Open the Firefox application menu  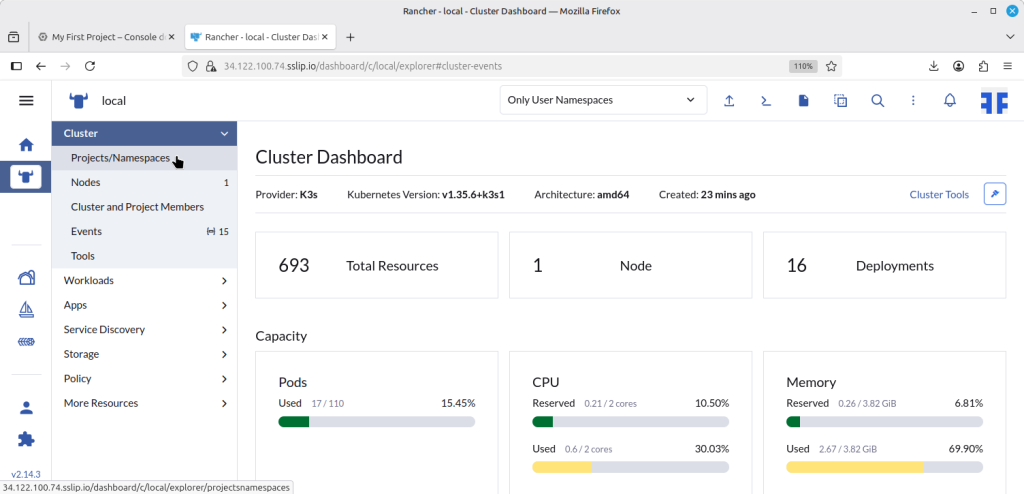(1008, 66)
